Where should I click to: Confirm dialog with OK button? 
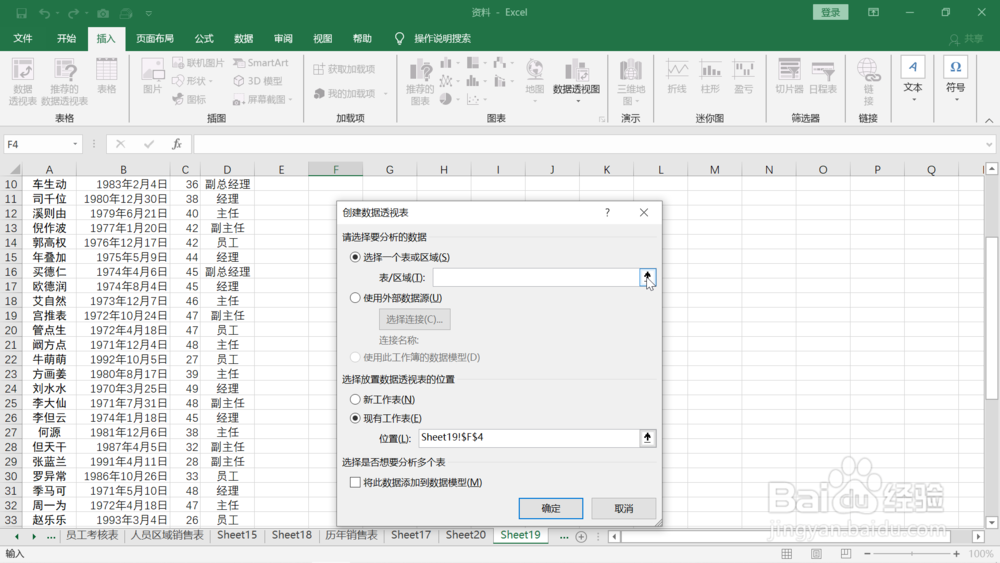coord(551,508)
